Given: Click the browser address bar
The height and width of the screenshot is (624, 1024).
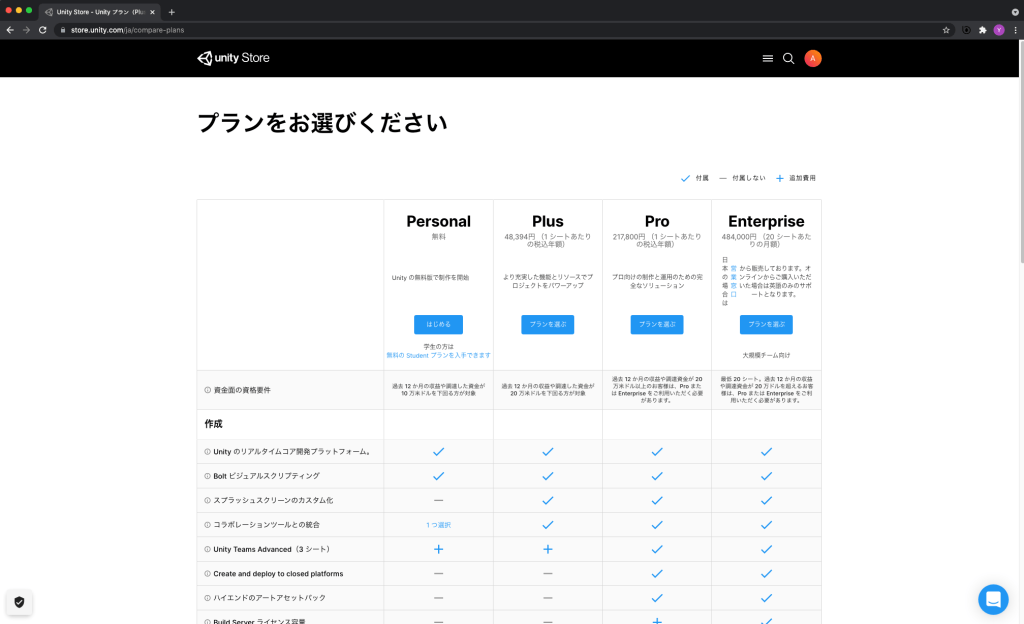Looking at the screenshot, I should (503, 30).
